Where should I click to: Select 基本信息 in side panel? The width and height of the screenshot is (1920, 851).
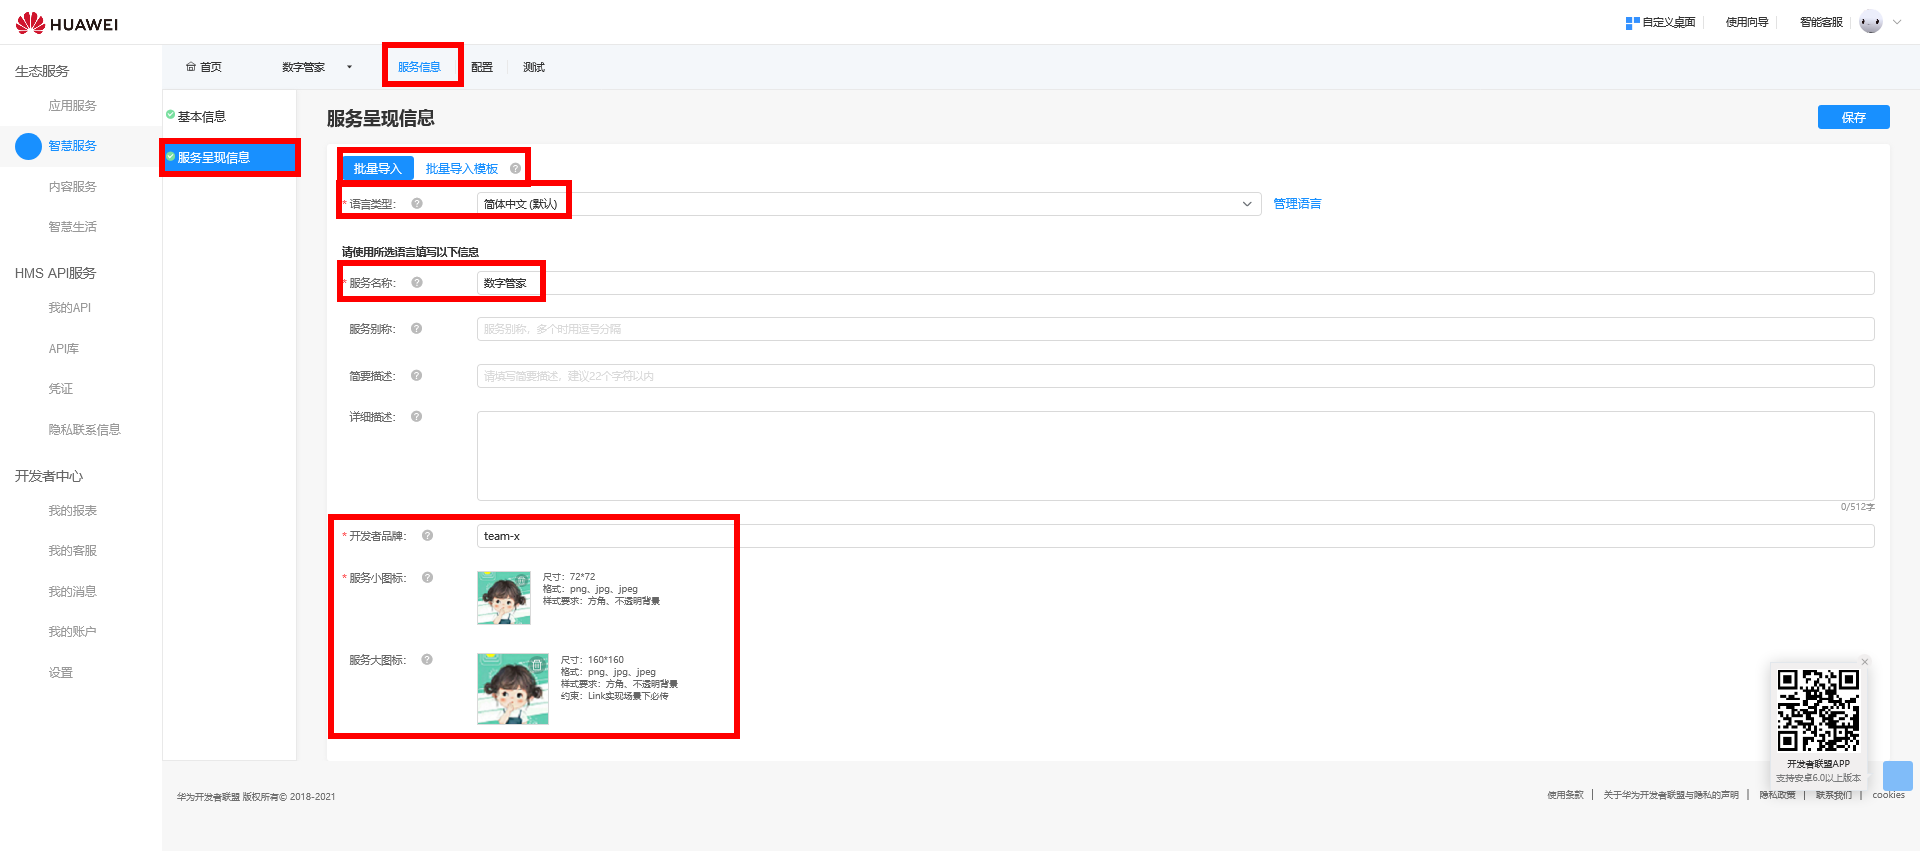point(201,117)
